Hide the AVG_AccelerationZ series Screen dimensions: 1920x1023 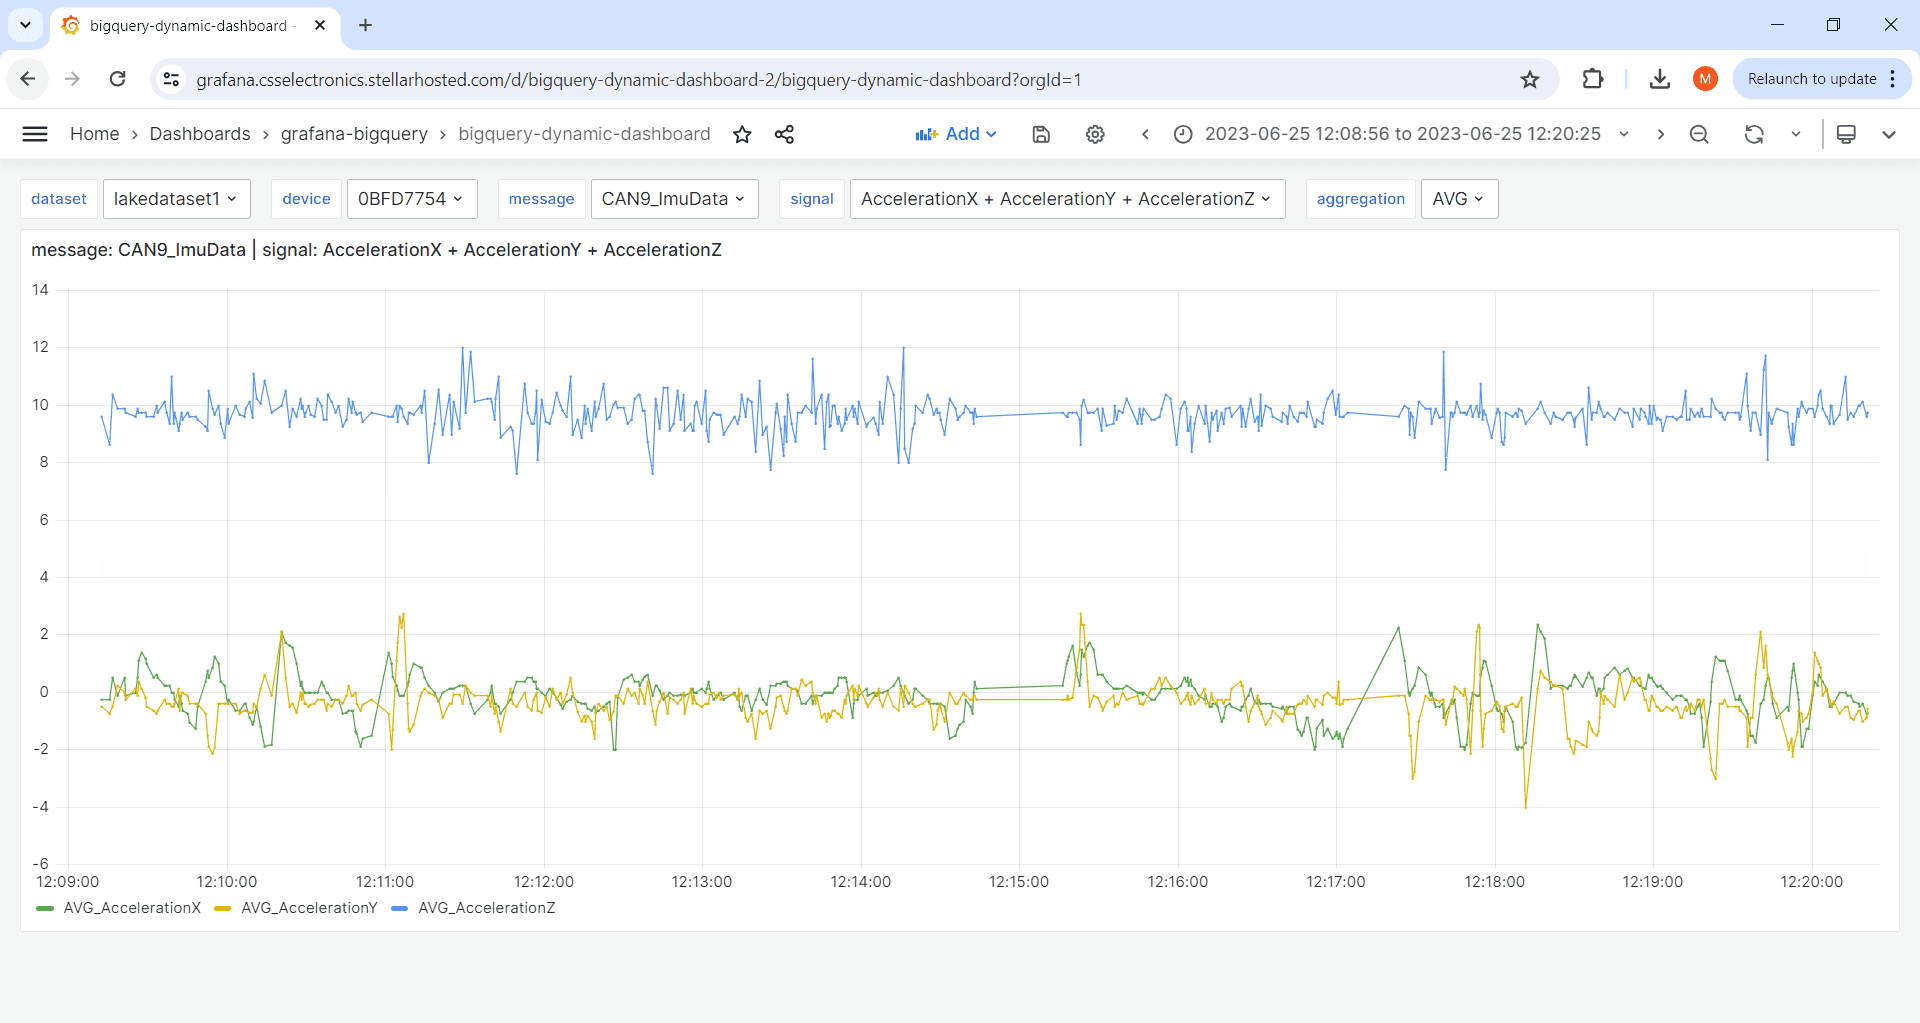coord(486,908)
